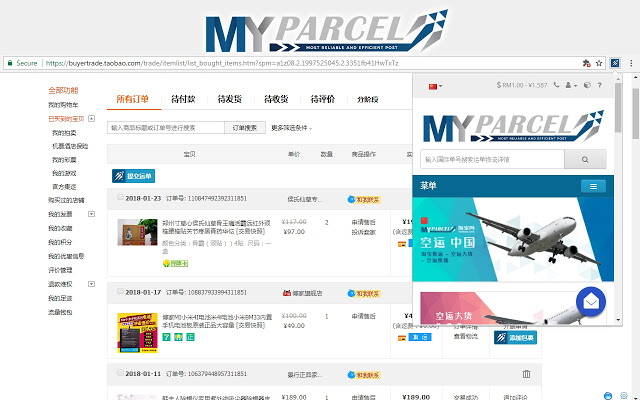The height and width of the screenshot is (400, 640).
Task: Bookmark this page with the star icon
Action: point(599,63)
